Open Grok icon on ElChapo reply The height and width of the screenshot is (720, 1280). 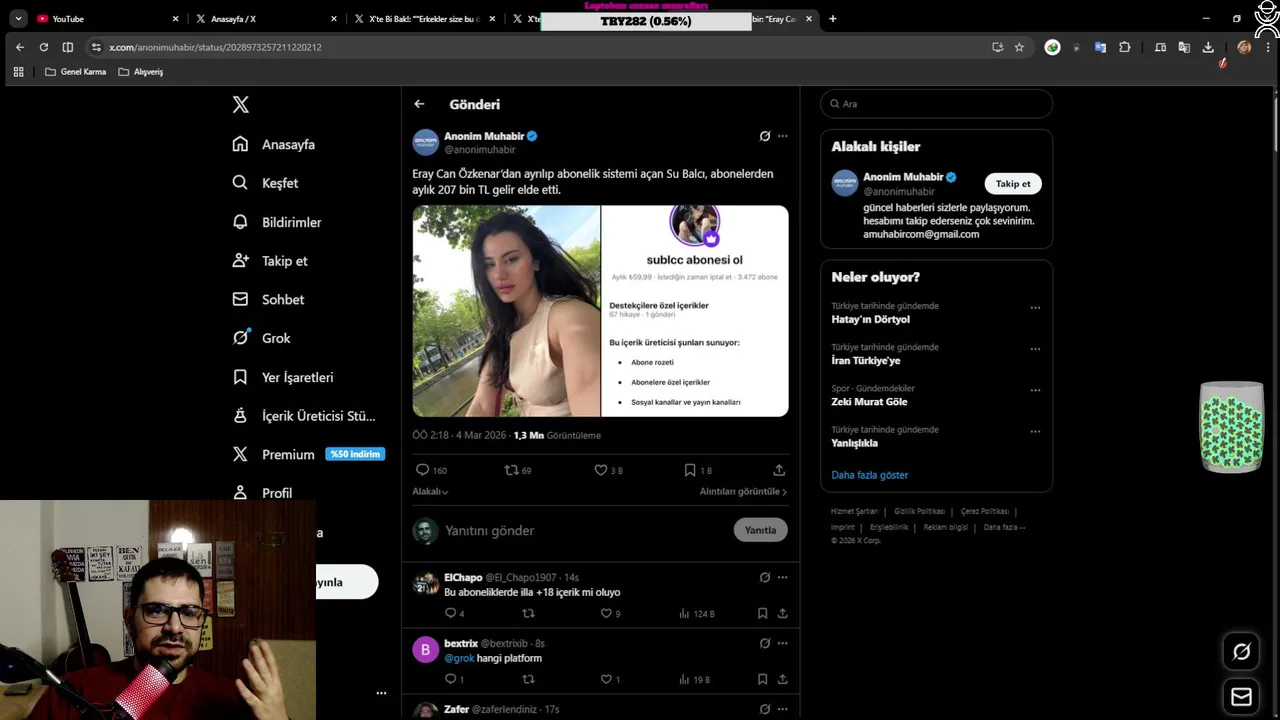765,577
